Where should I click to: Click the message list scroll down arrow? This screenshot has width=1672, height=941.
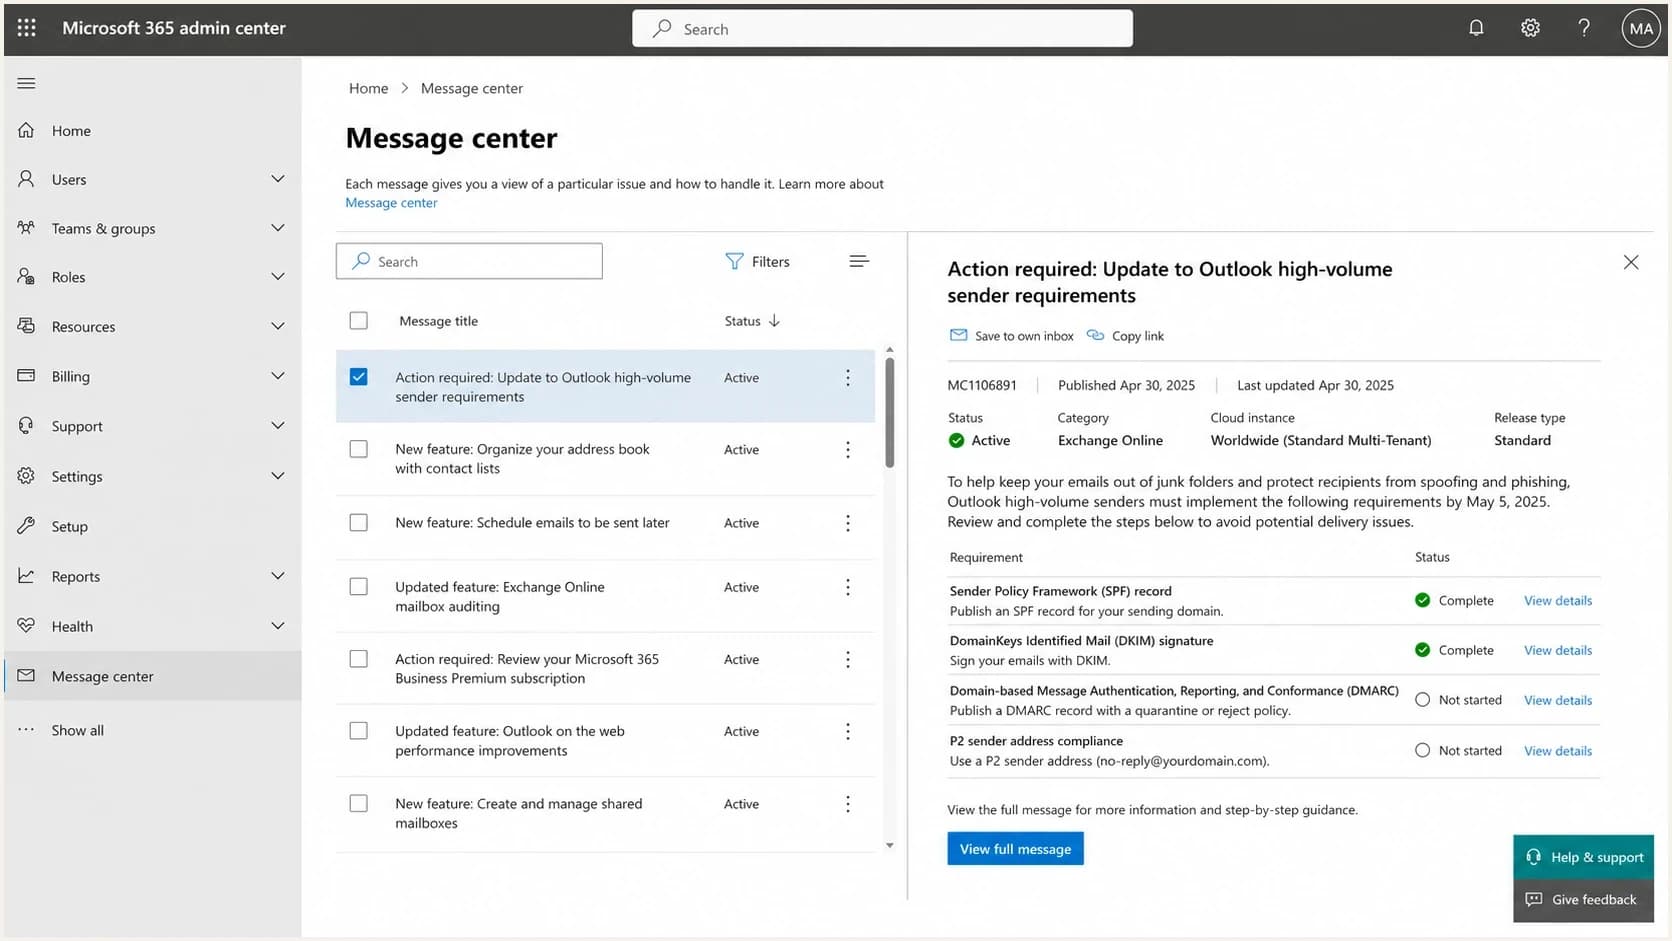pos(889,846)
